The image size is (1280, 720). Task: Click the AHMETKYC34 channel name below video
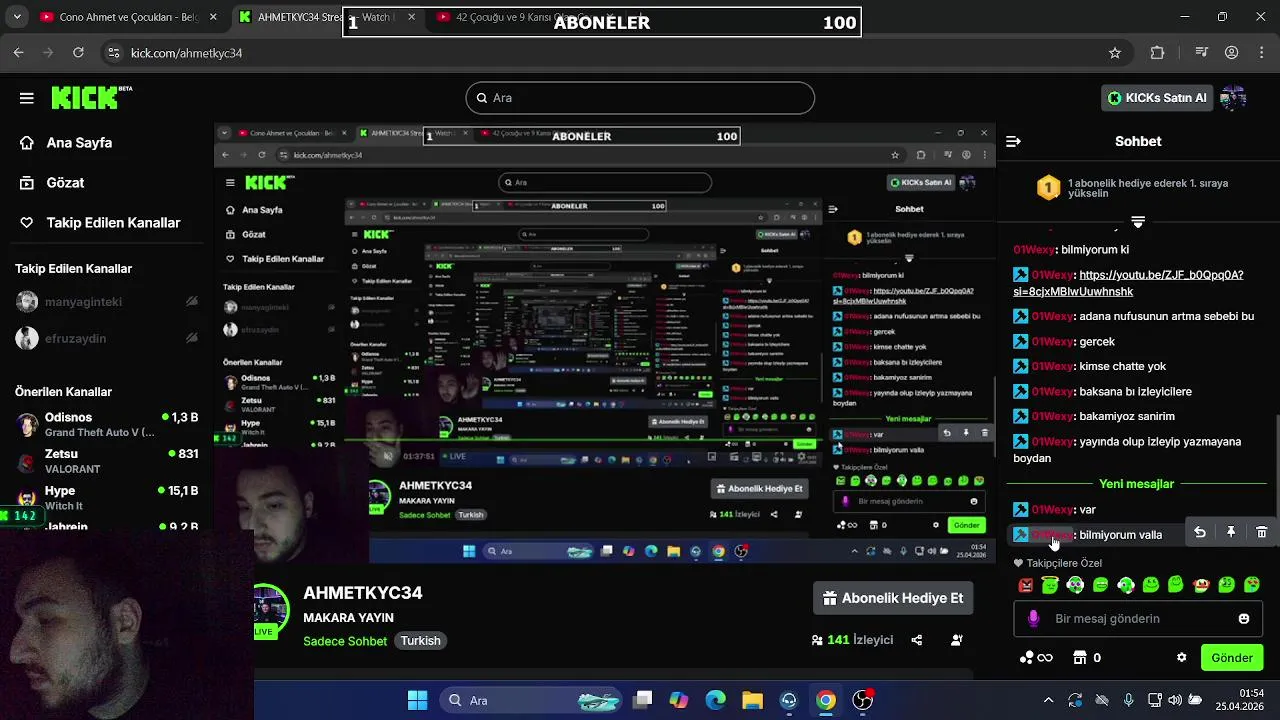point(363,593)
